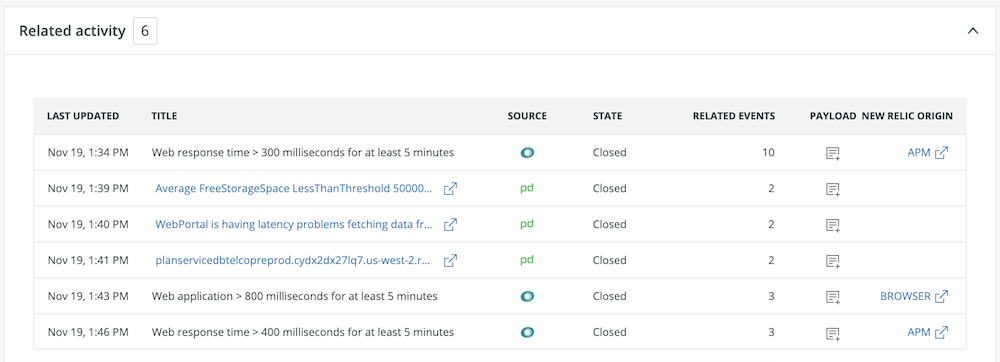Screen dimensions: 1000x362
Task: Click Closed state in 1:43 PM row
Action: tap(609, 296)
